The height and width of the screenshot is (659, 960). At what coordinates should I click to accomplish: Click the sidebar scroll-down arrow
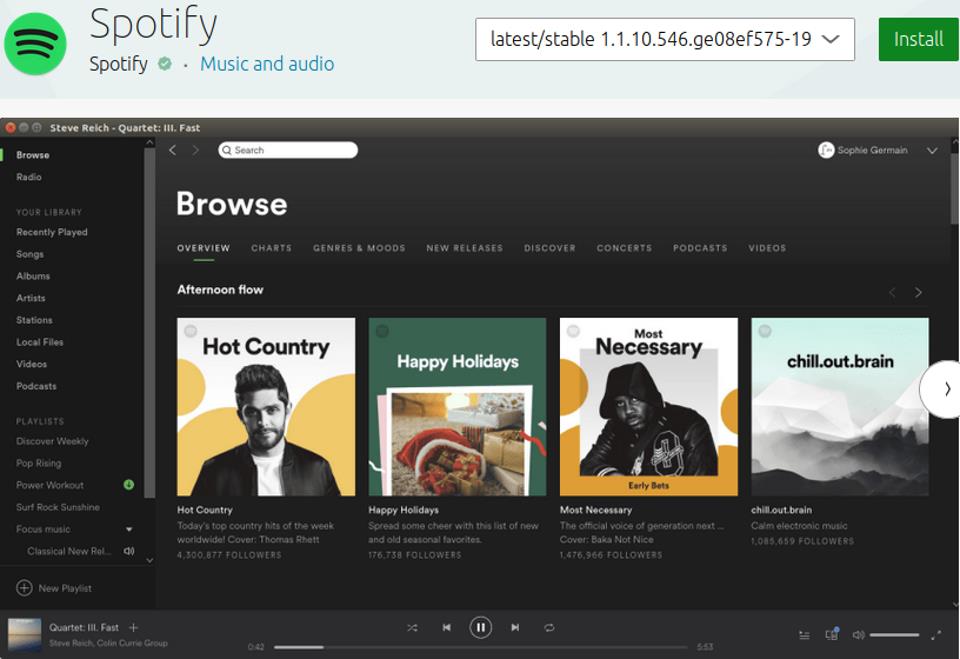pyautogui.click(x=149, y=560)
